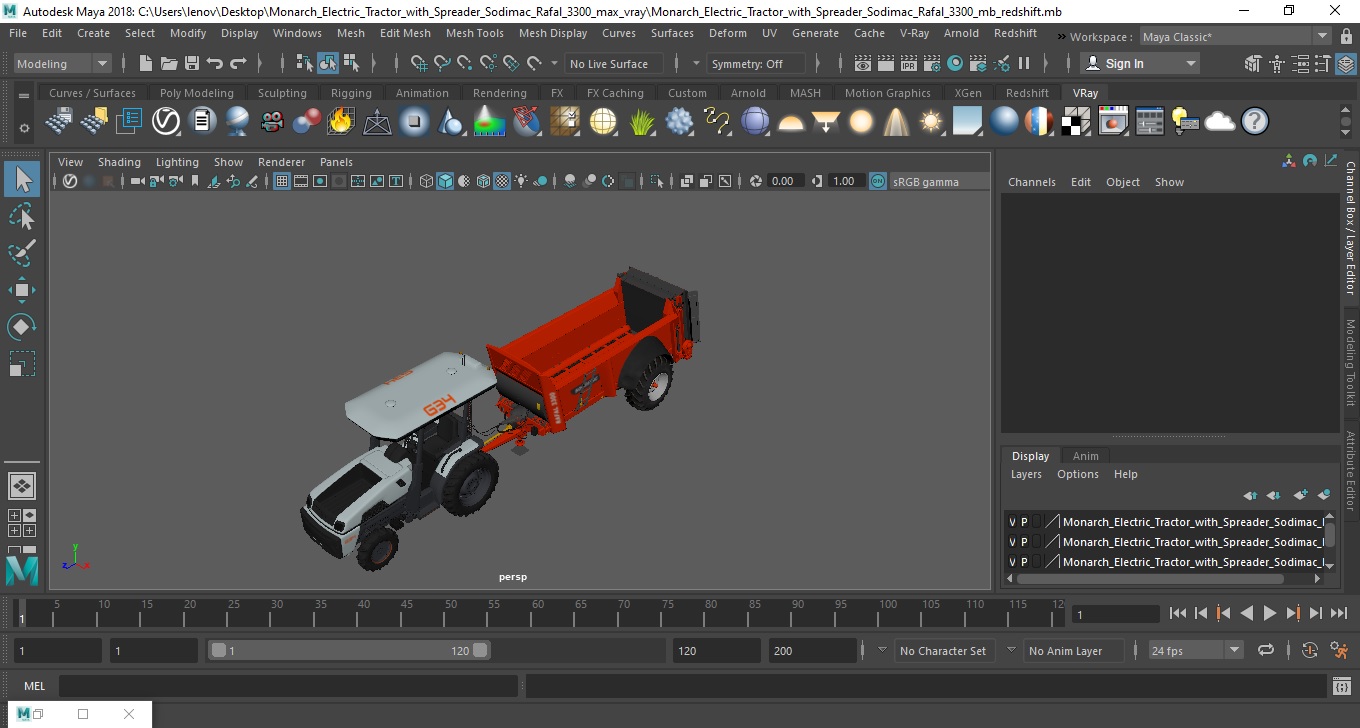Create V-Ray camera from shelf icon

(272, 122)
